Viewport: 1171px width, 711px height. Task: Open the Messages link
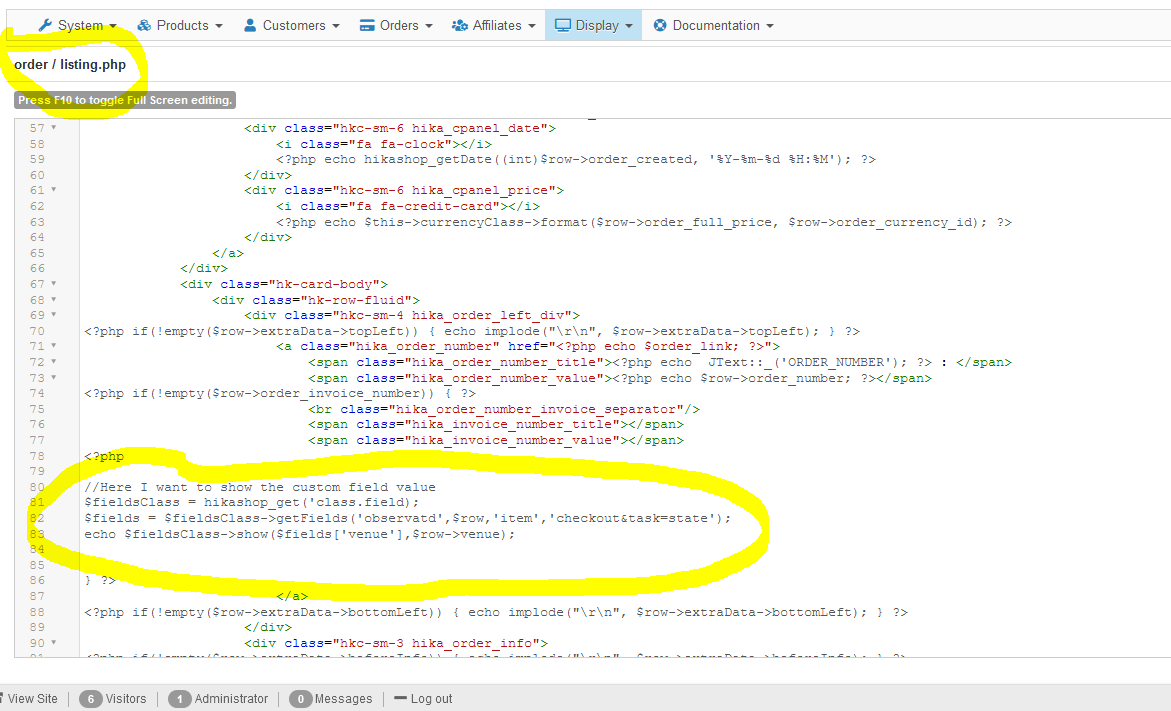coord(344,699)
